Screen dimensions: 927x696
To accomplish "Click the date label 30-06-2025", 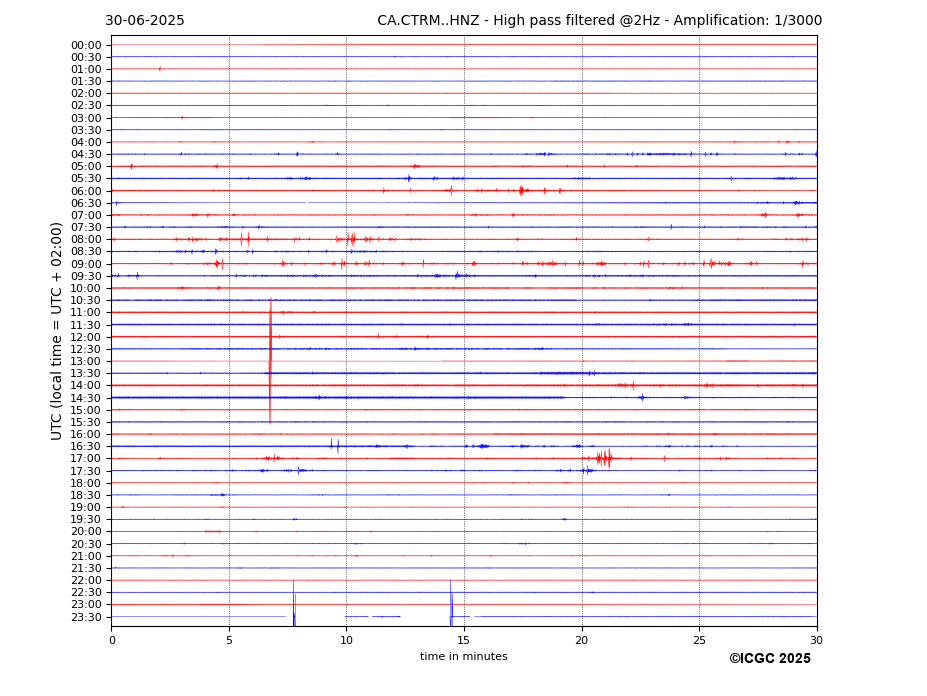I will [145, 21].
